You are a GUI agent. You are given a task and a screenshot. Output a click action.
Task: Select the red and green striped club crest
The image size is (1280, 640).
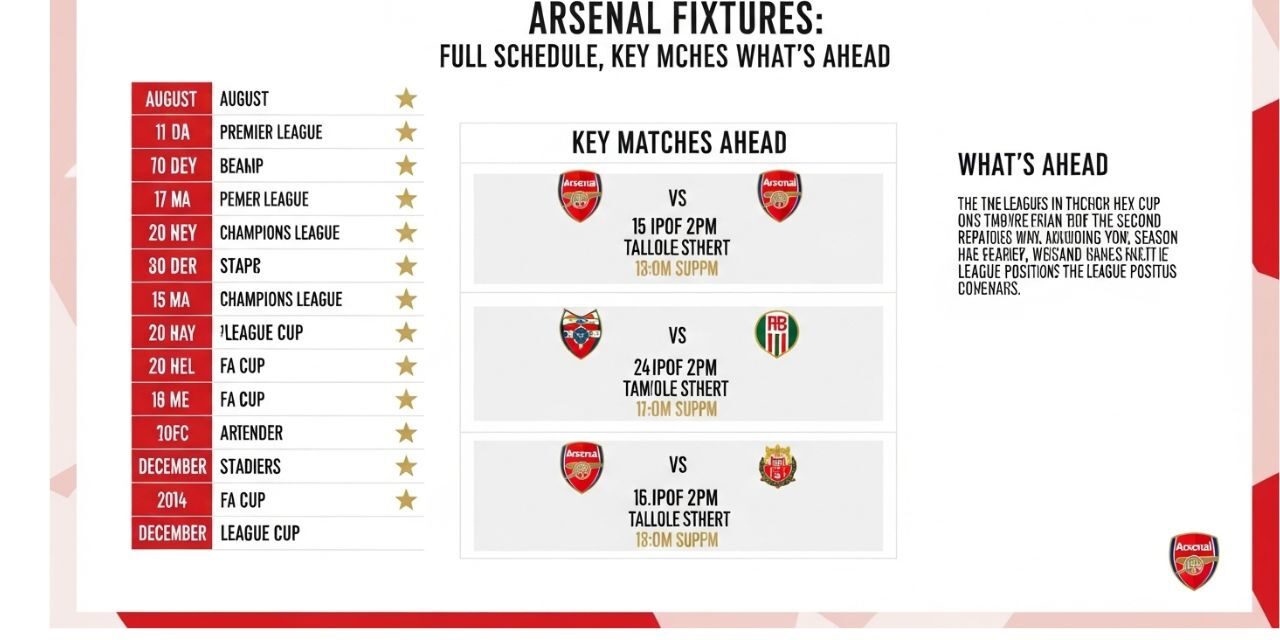[x=777, y=334]
